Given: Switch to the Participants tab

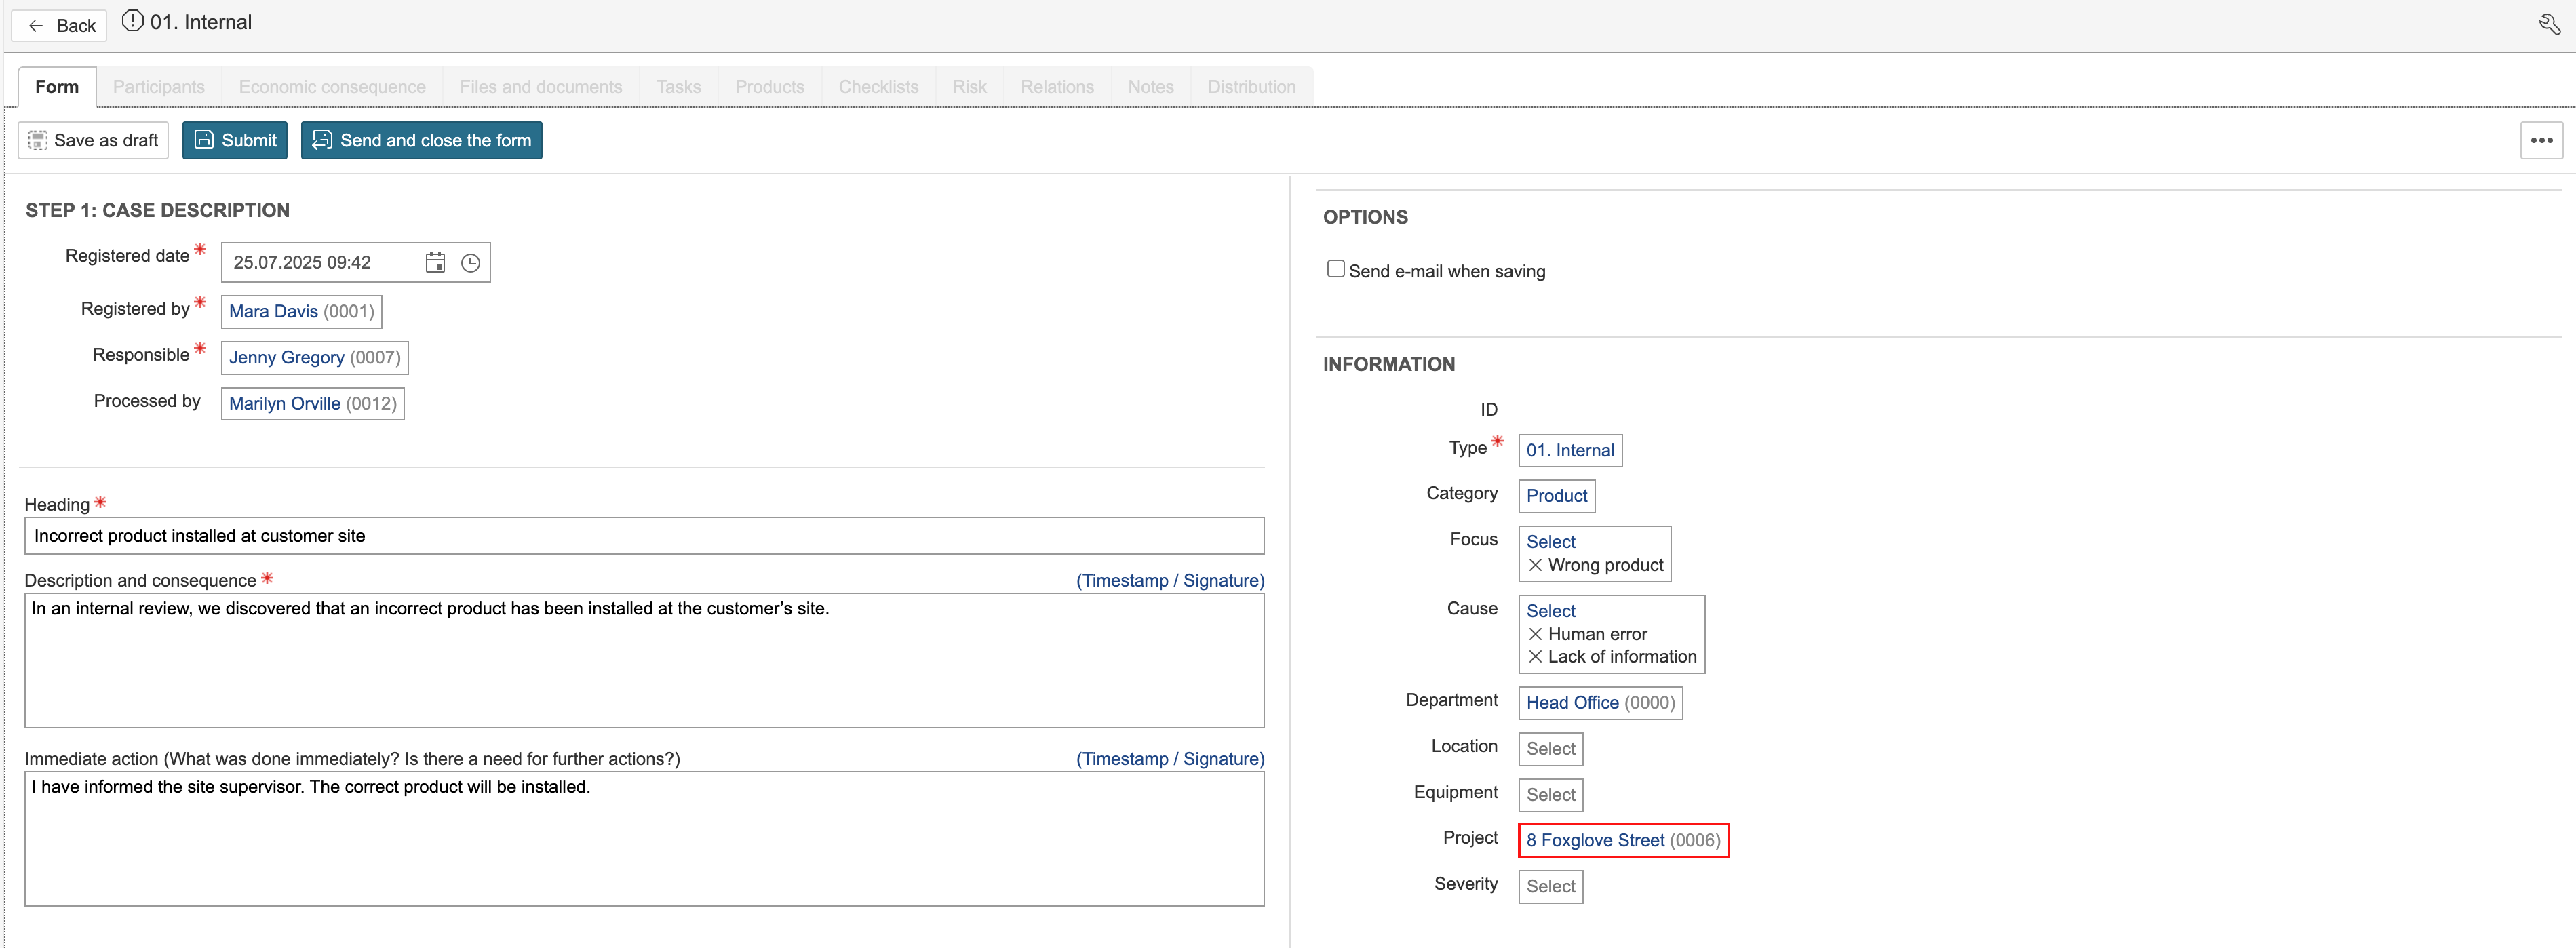Looking at the screenshot, I should pyautogui.click(x=158, y=87).
